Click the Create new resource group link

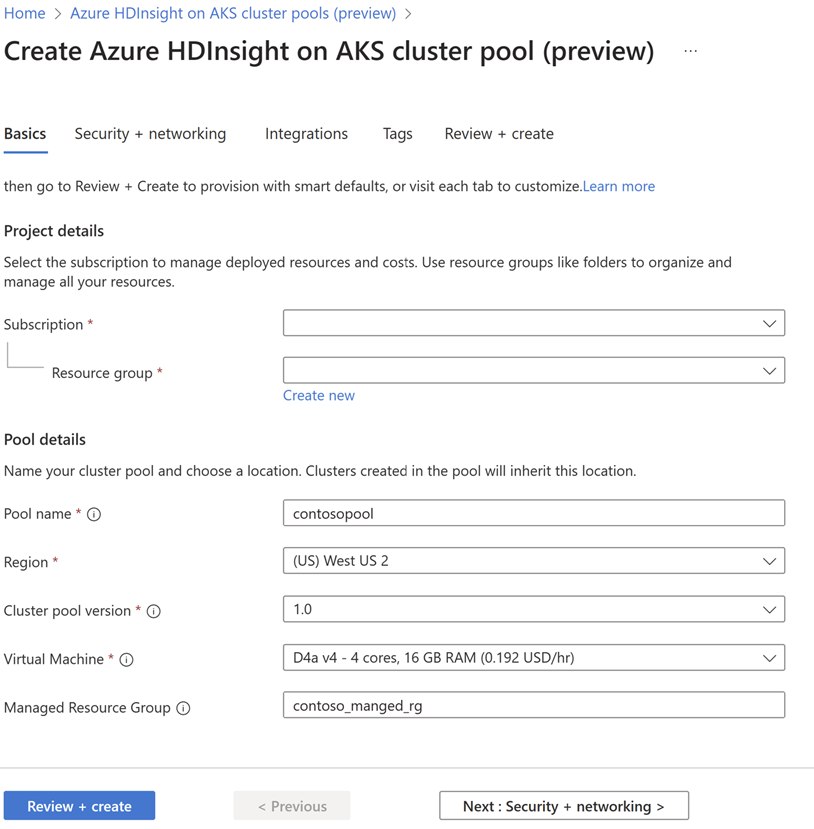tap(318, 396)
